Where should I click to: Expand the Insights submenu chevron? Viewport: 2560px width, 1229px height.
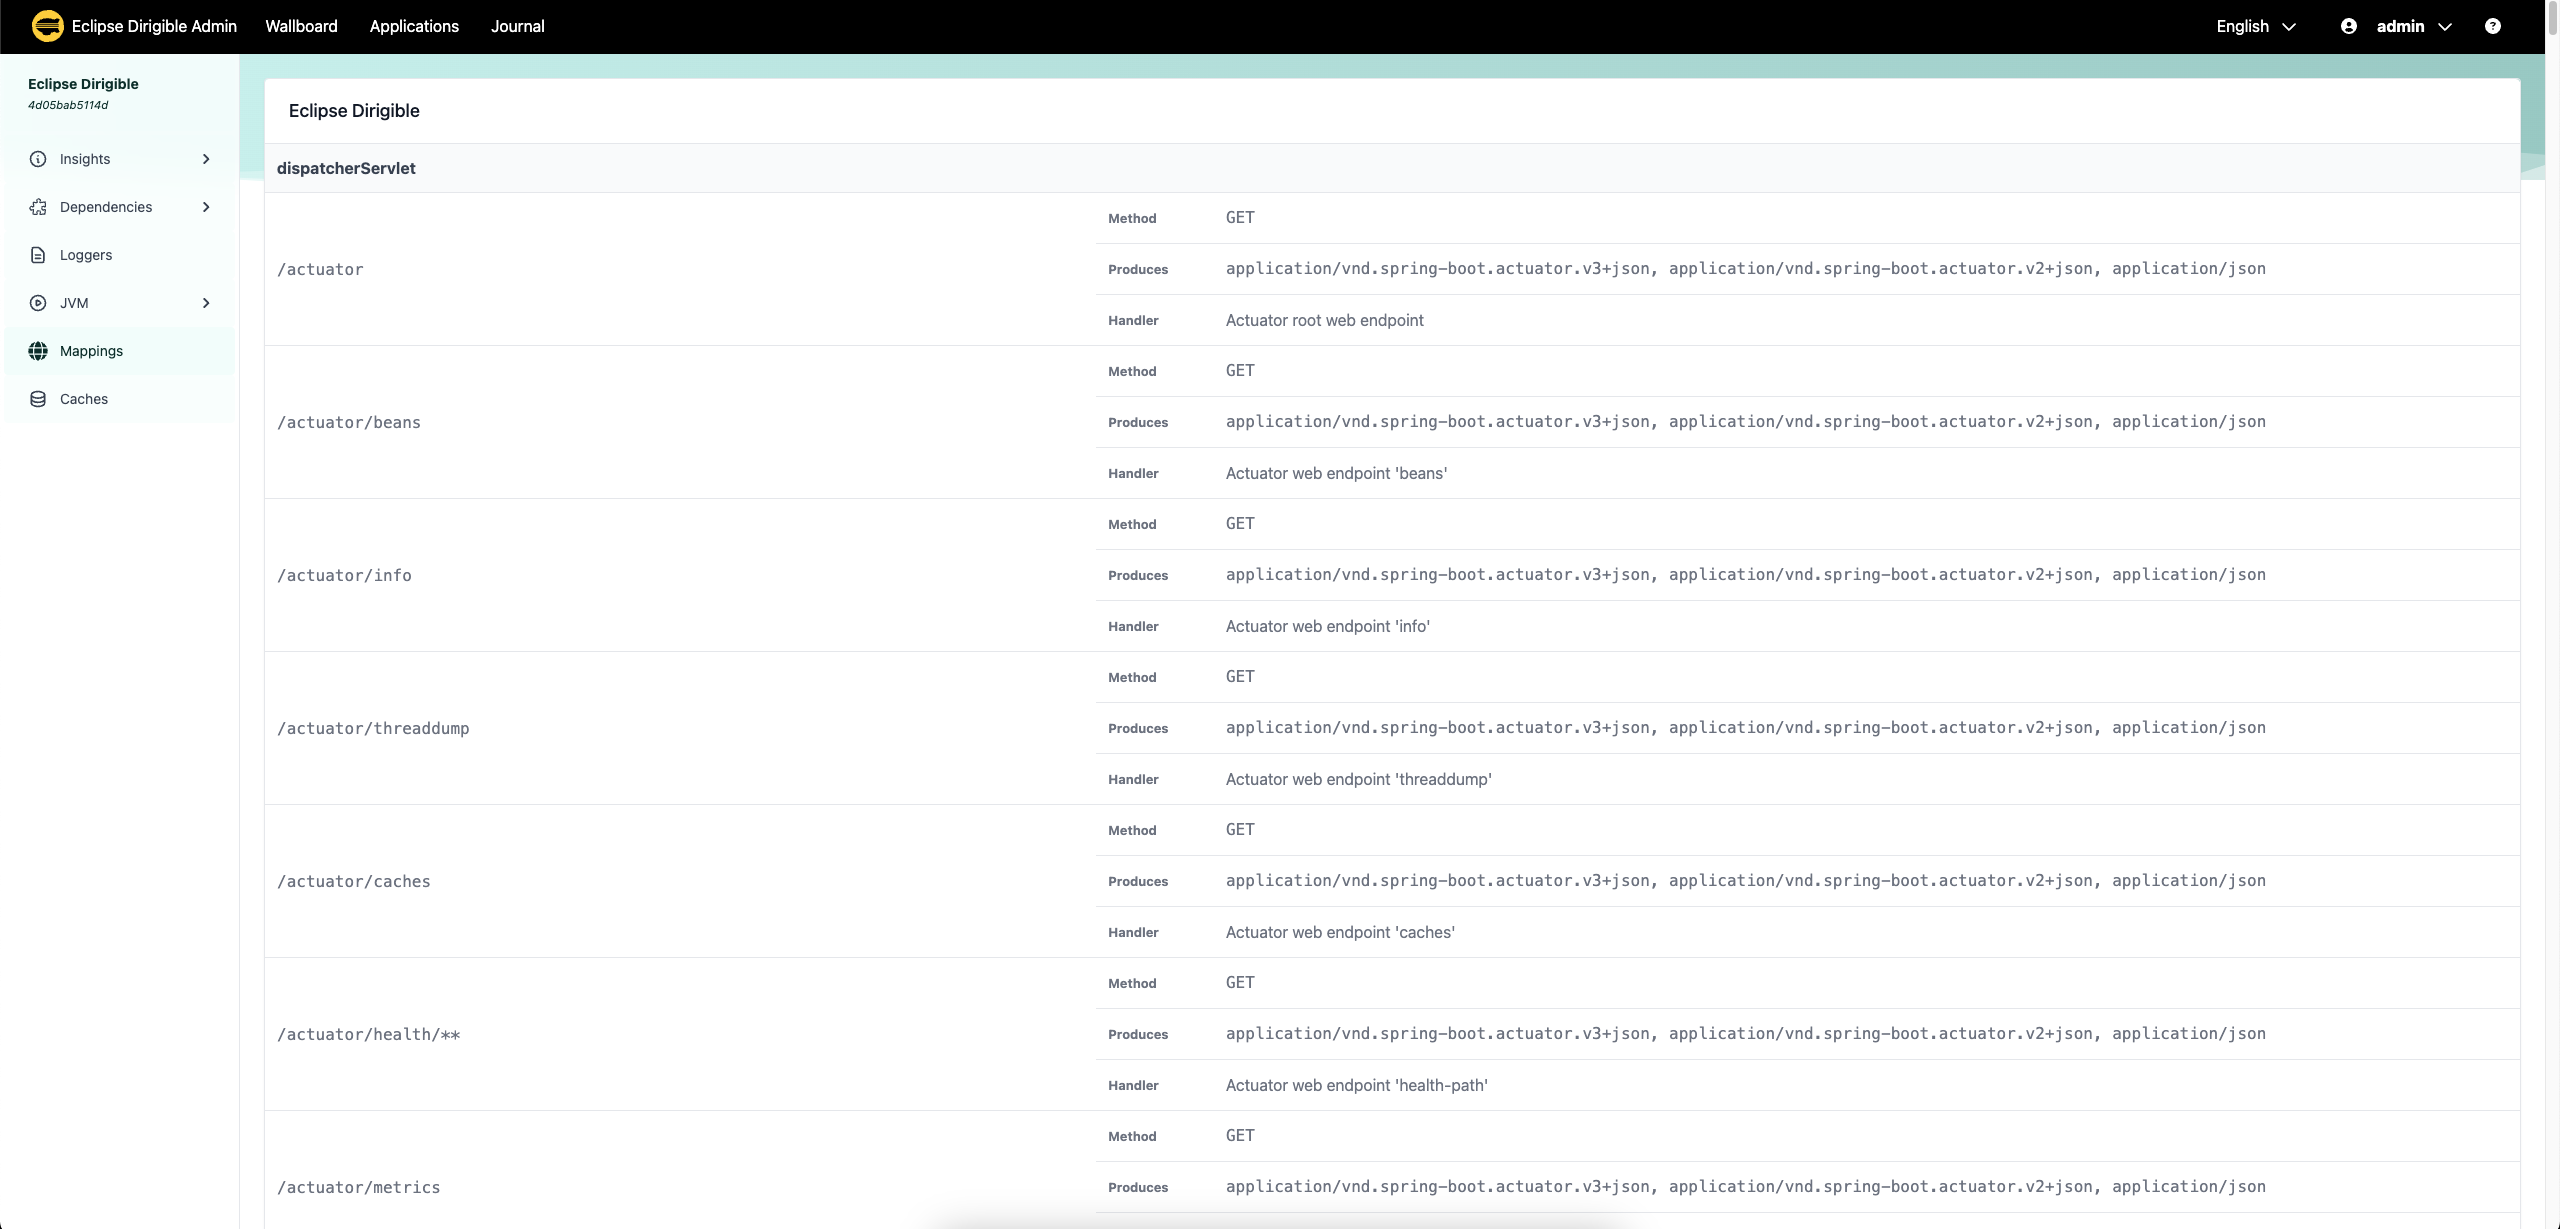(206, 159)
